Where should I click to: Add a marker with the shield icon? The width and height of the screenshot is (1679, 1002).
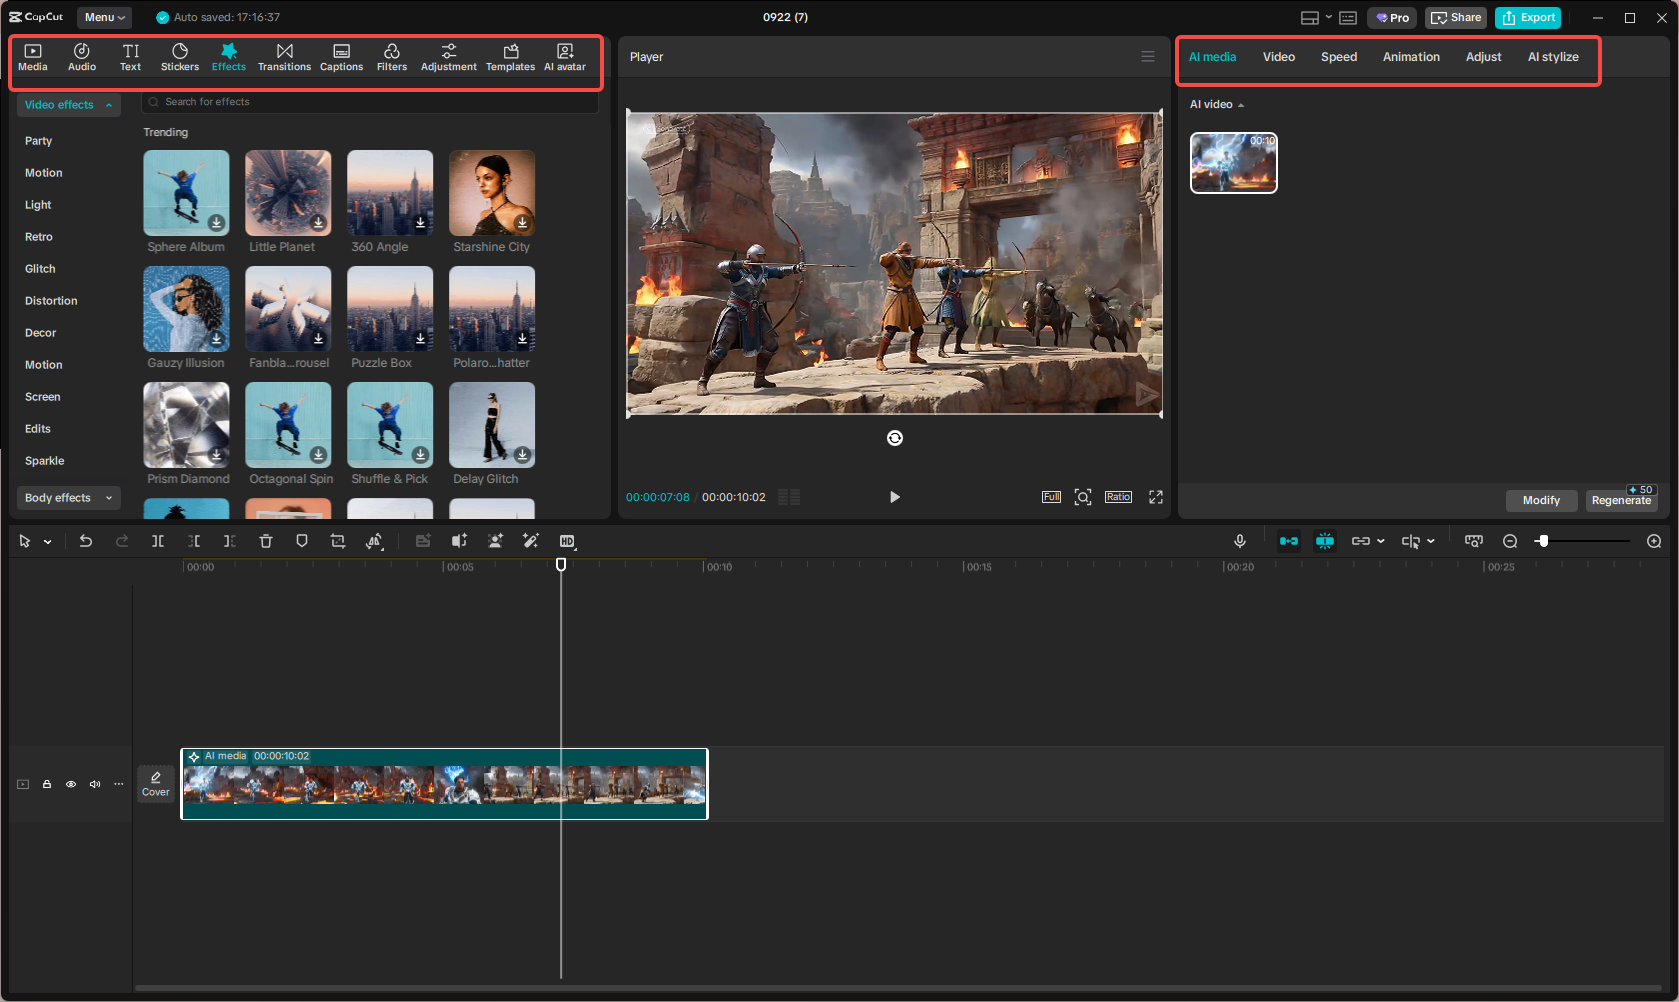302,541
